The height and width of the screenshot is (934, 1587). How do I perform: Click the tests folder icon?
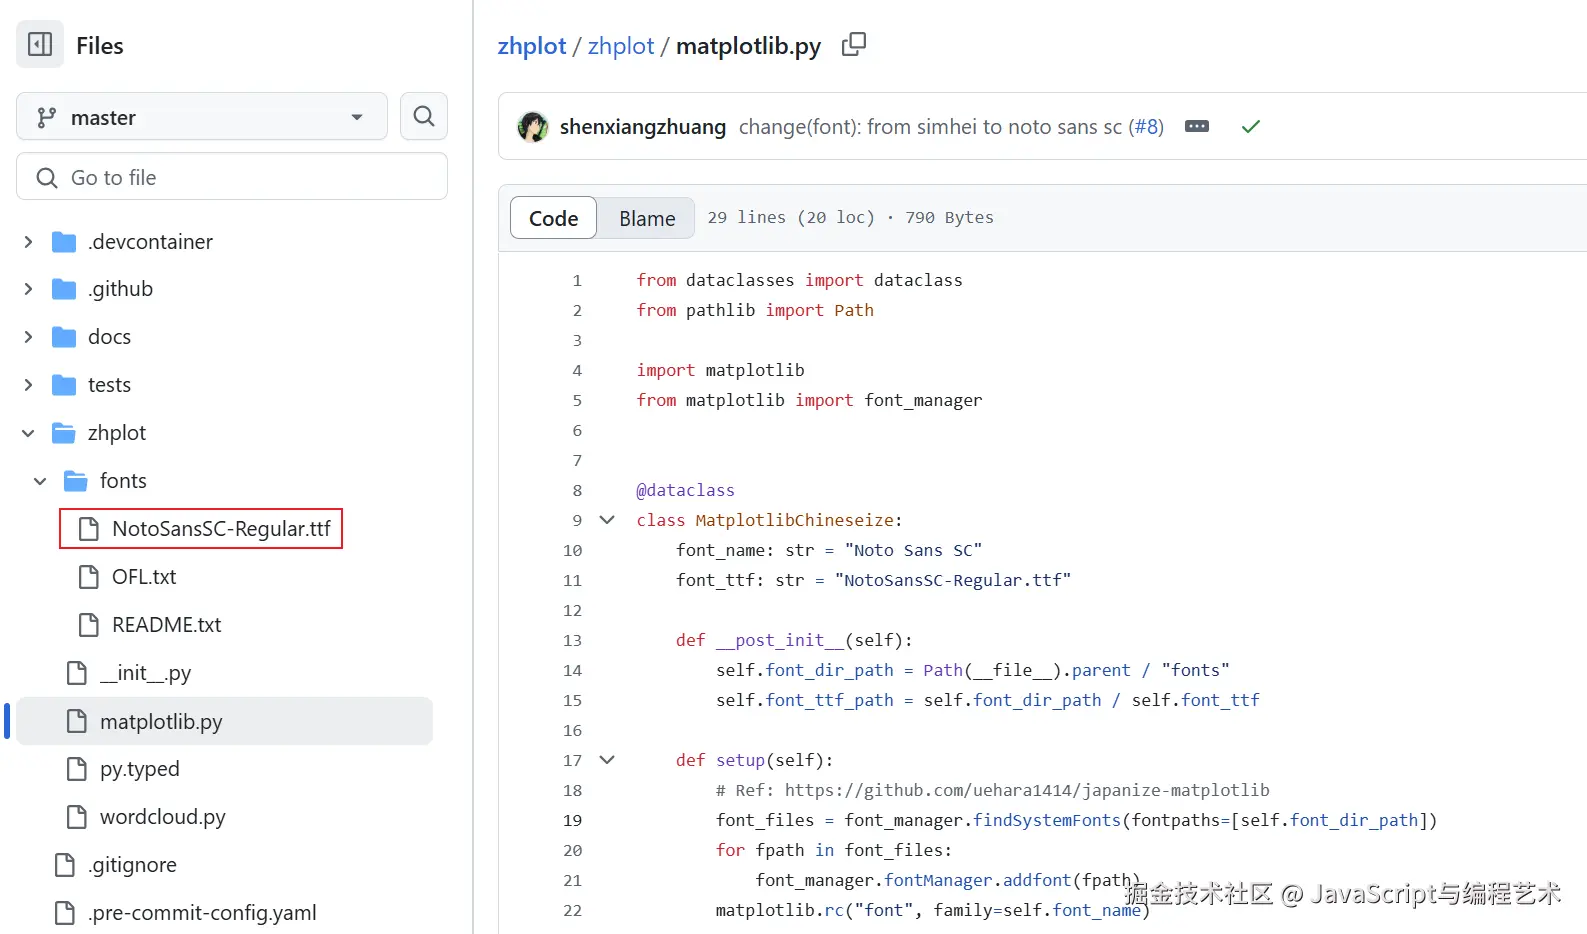[x=64, y=385]
